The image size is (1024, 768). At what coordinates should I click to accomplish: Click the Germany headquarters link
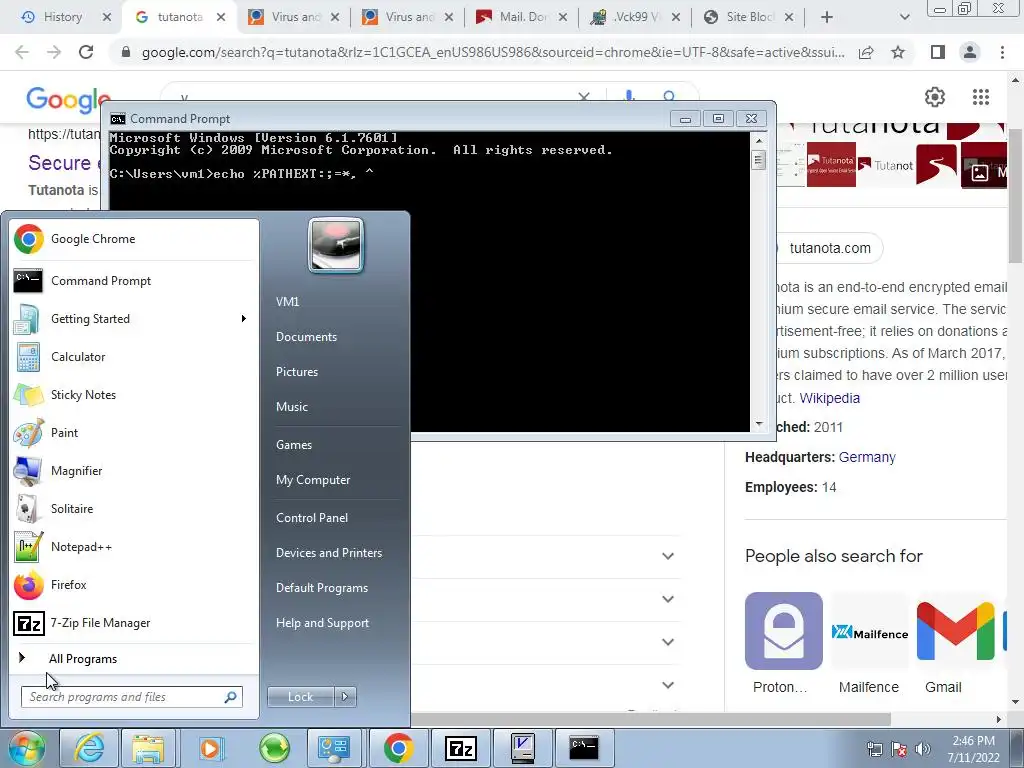click(x=867, y=457)
